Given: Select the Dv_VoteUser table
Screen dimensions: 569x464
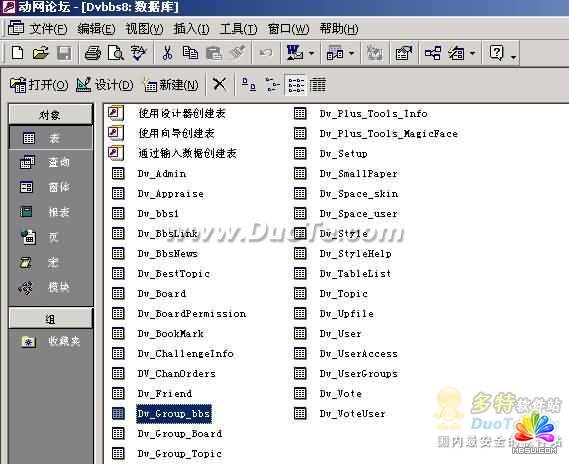Looking at the screenshot, I should click(x=352, y=414).
